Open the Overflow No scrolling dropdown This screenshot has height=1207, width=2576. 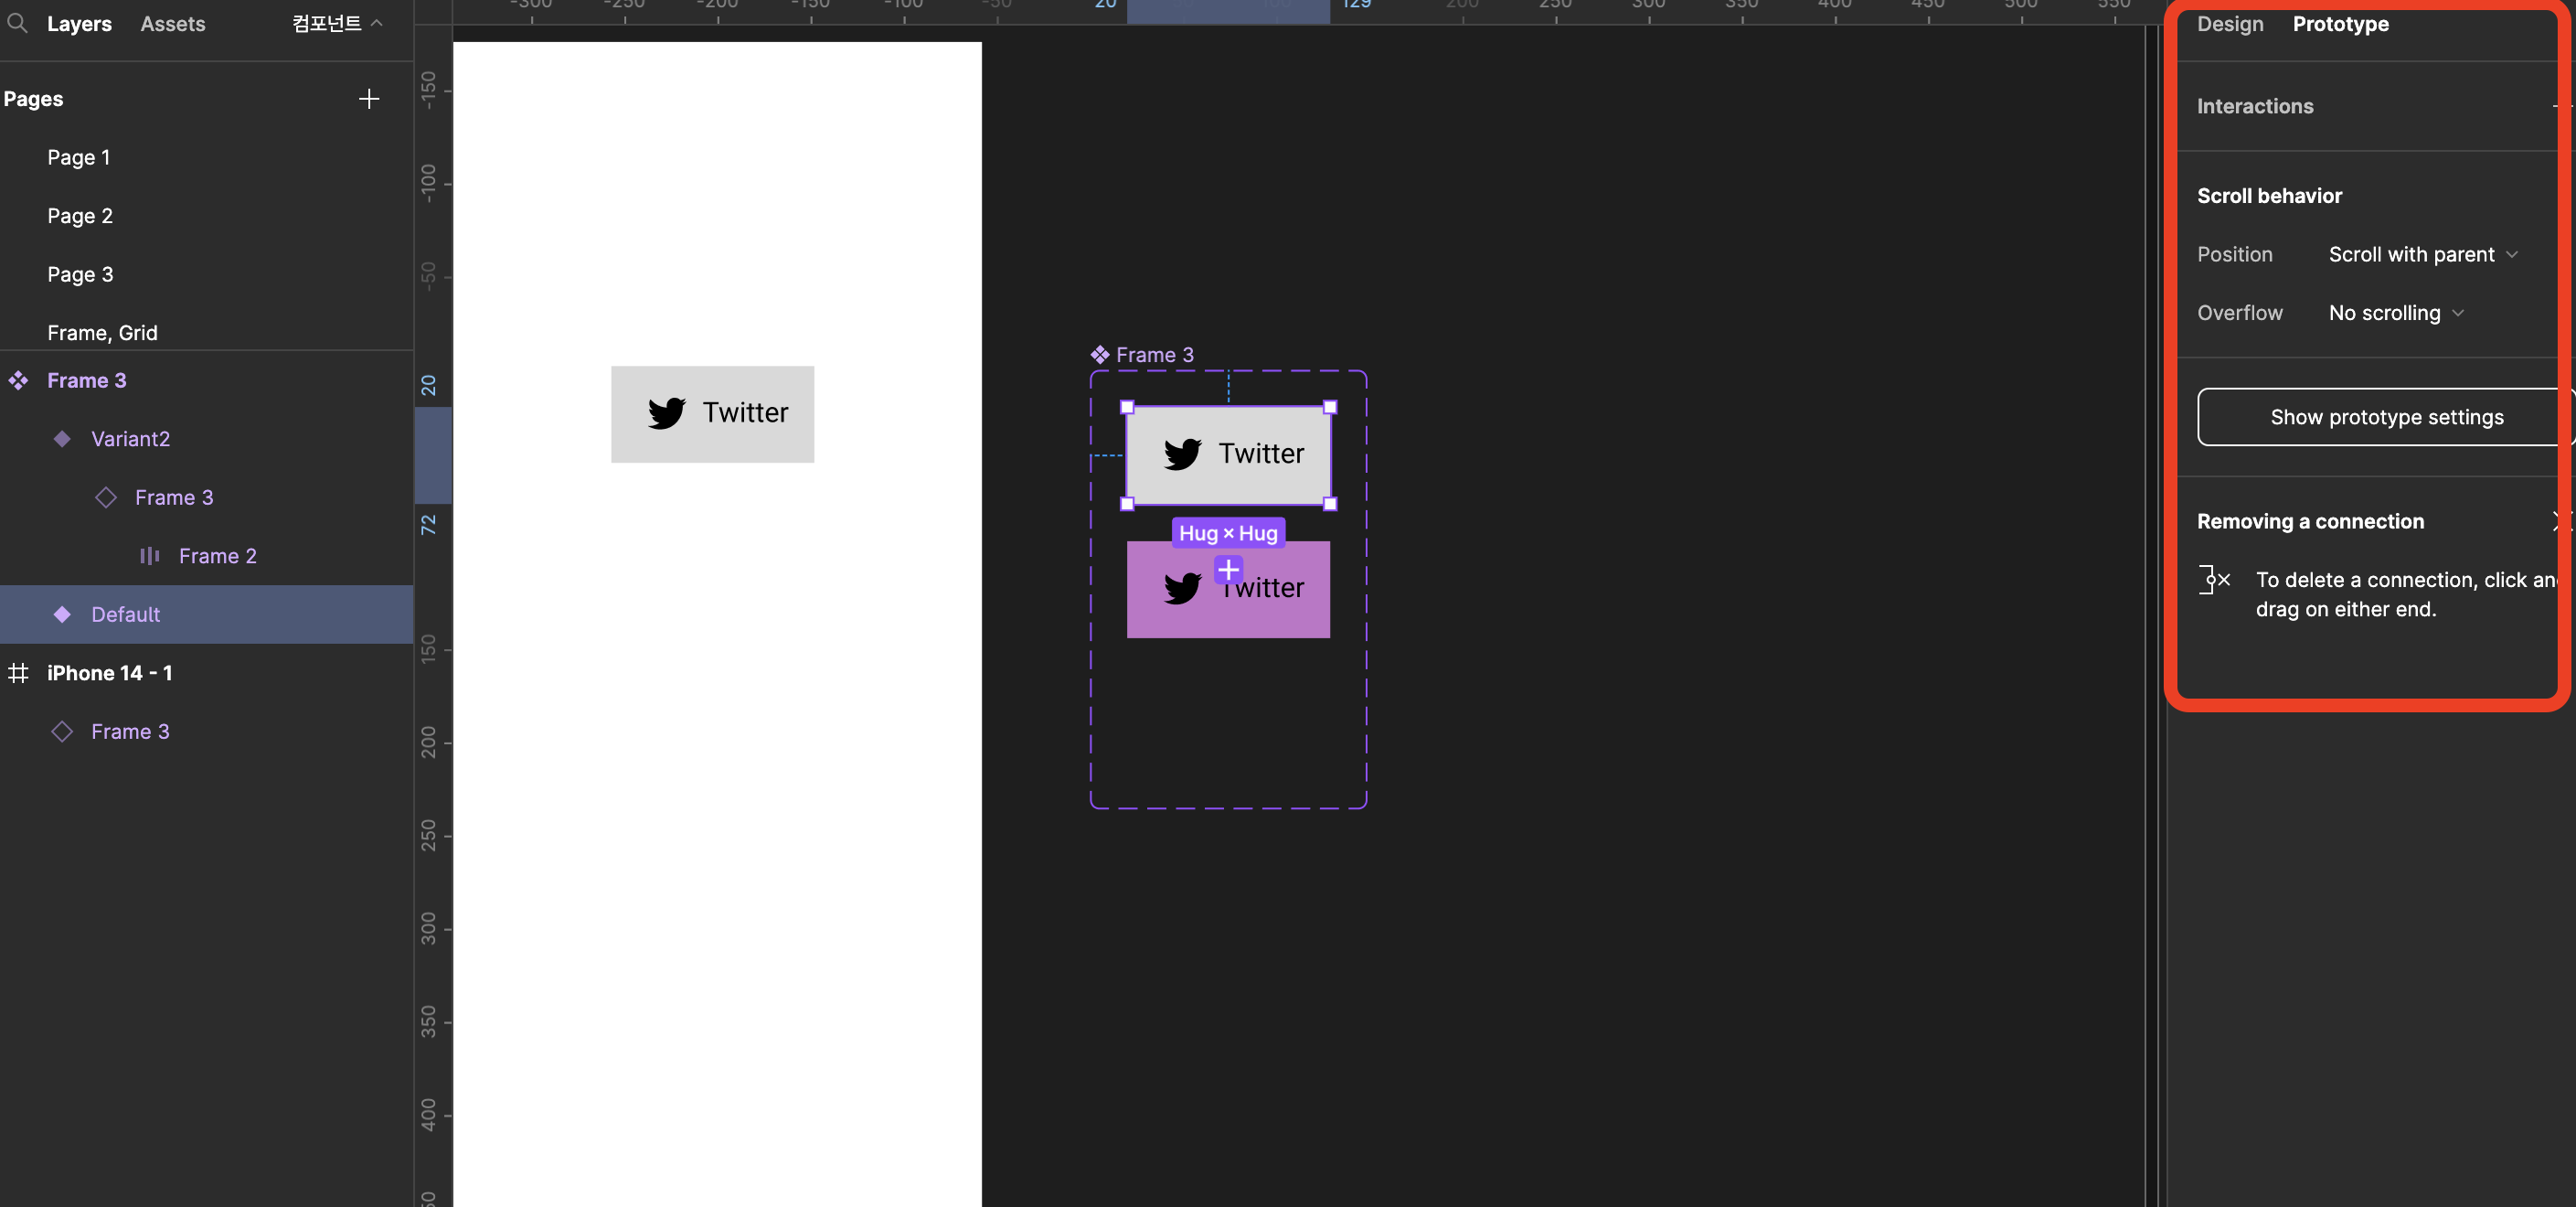2395,313
